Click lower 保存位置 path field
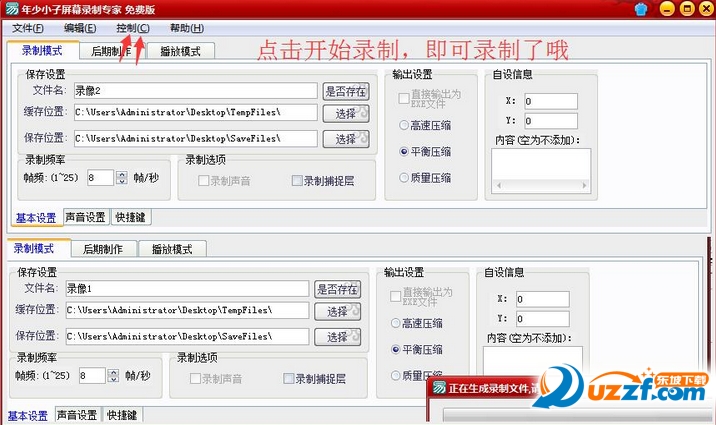716x425 pixels. pyautogui.click(x=187, y=336)
